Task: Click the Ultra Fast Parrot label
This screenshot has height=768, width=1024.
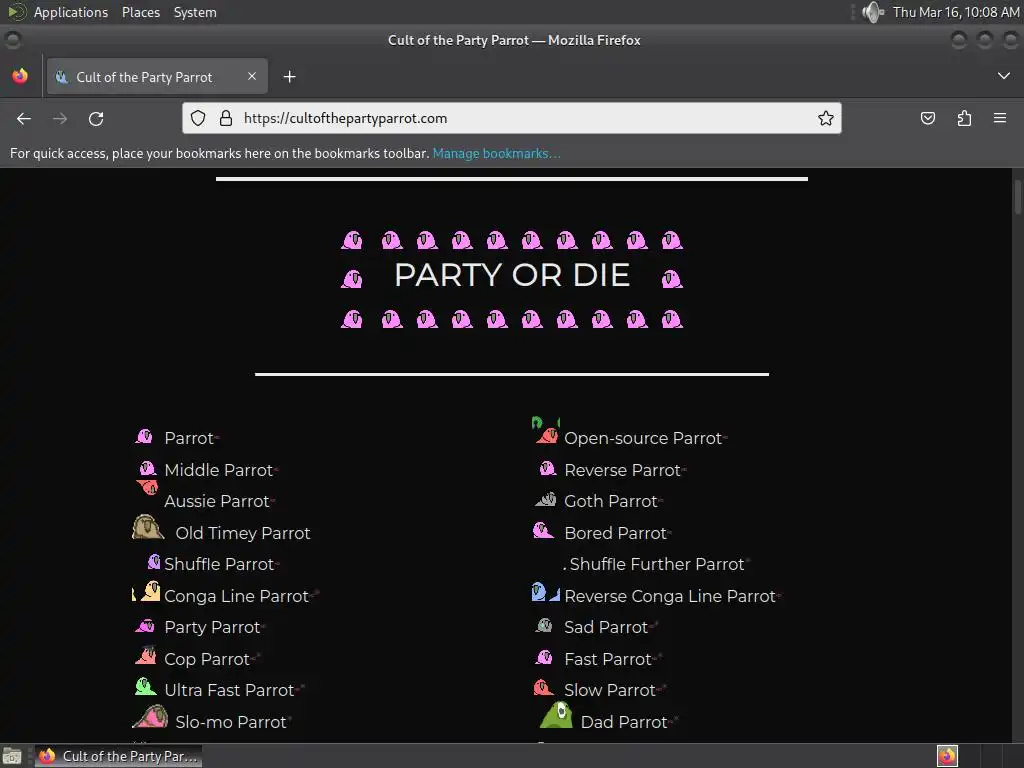Action: click(229, 690)
